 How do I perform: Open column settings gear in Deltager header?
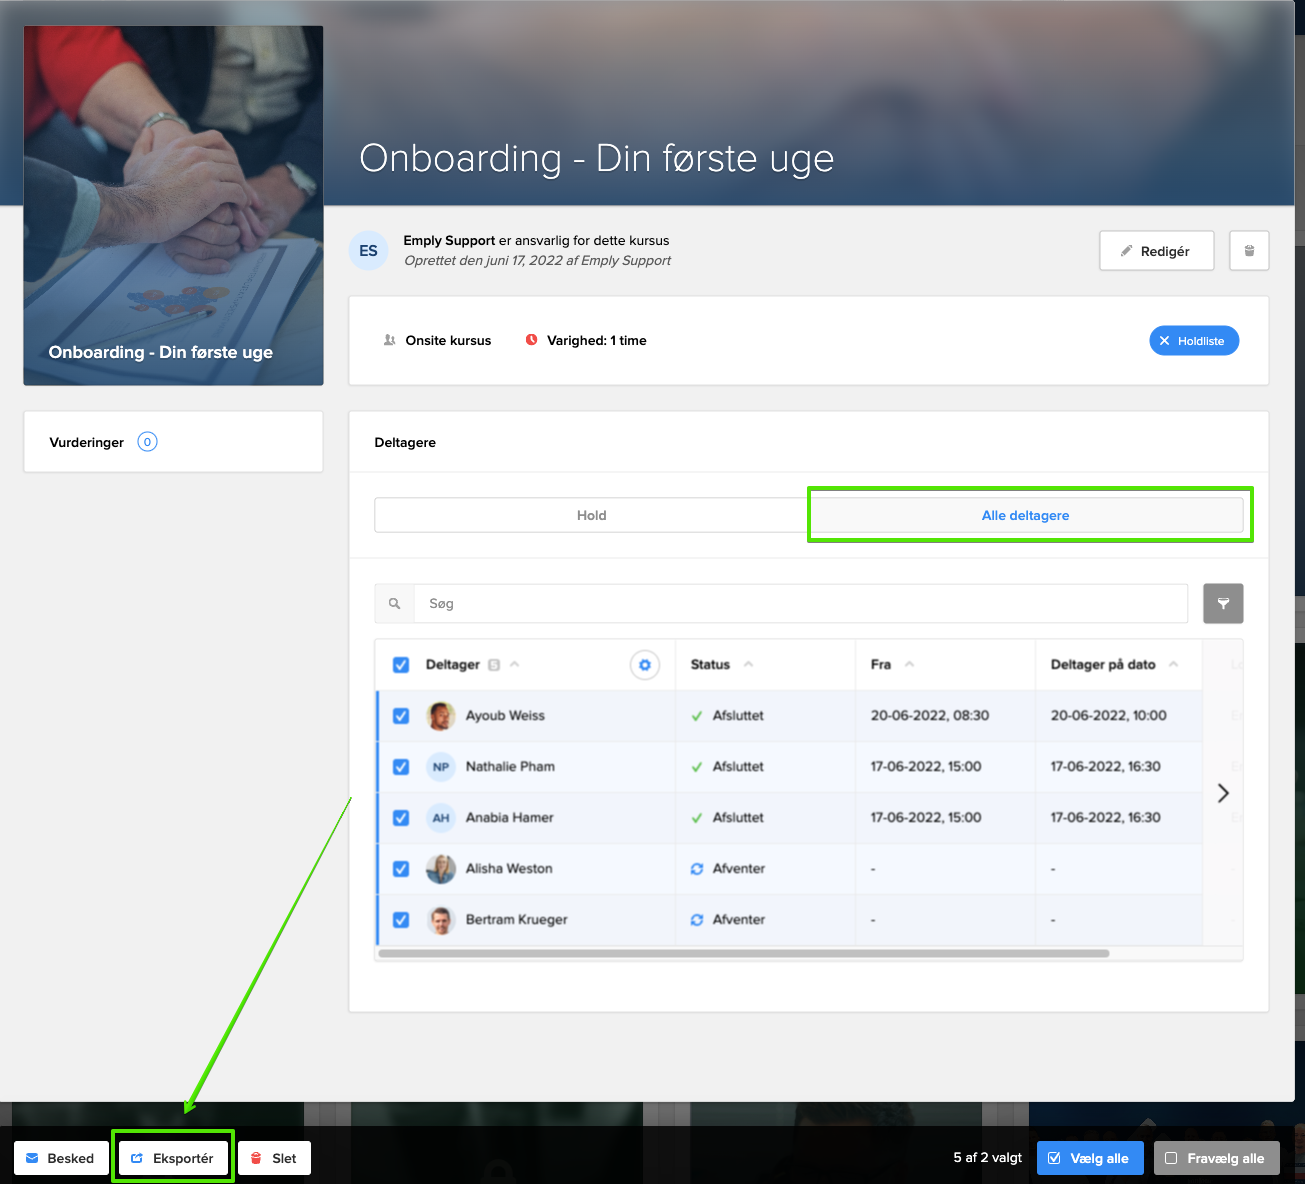(x=645, y=665)
